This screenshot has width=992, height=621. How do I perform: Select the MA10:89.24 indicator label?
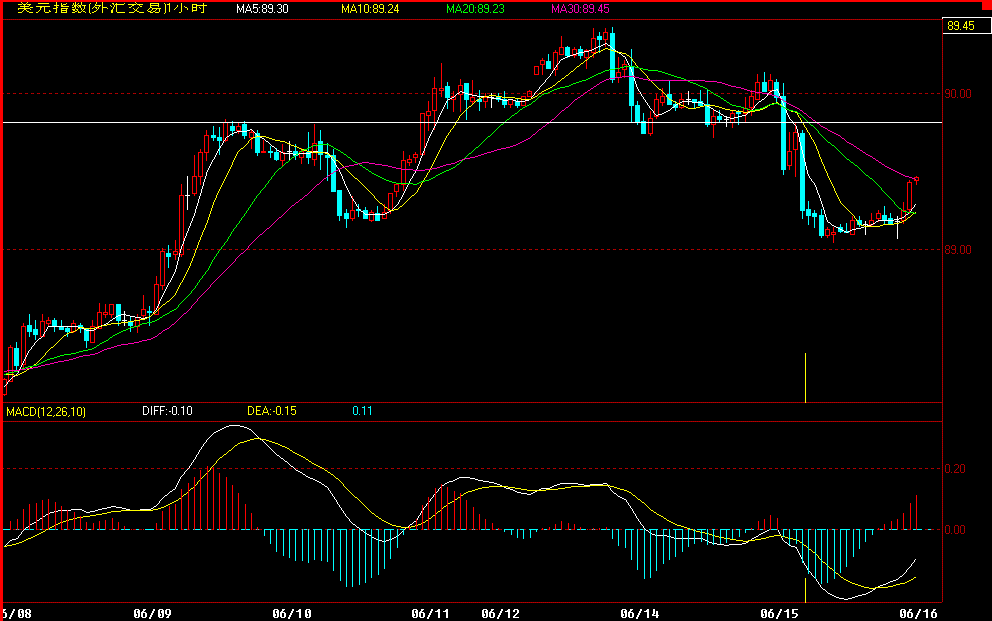(x=369, y=9)
